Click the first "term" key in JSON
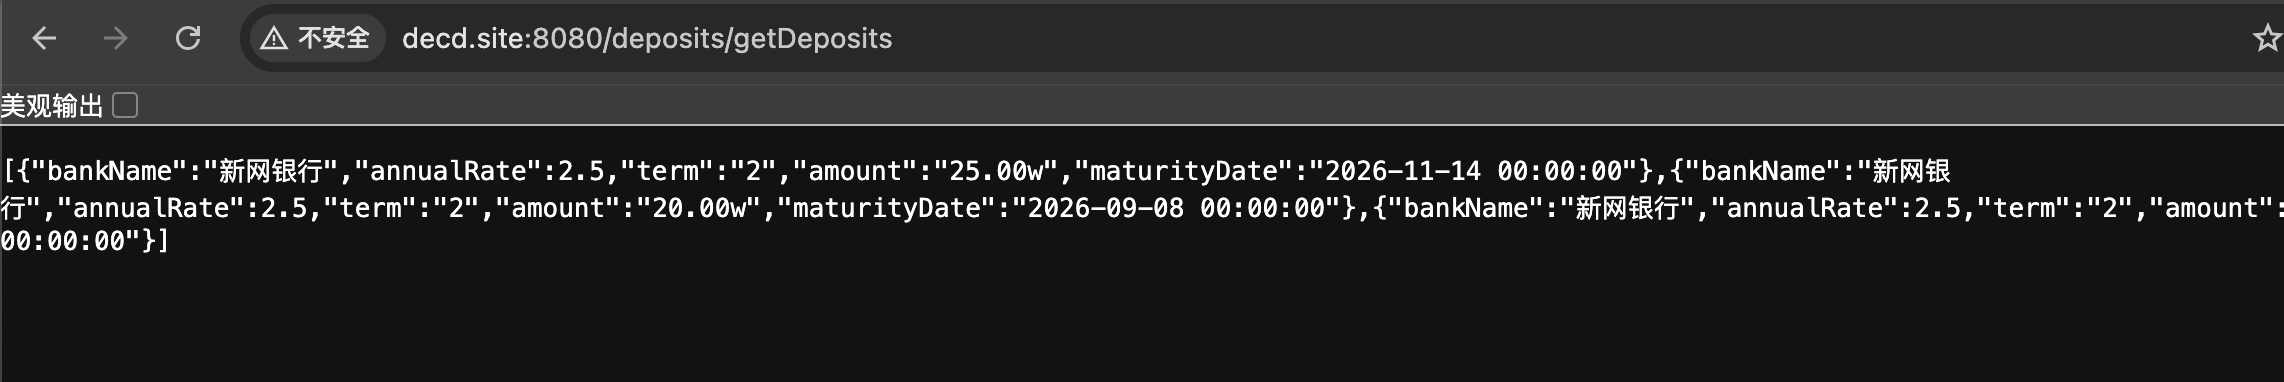 pyautogui.click(x=669, y=171)
